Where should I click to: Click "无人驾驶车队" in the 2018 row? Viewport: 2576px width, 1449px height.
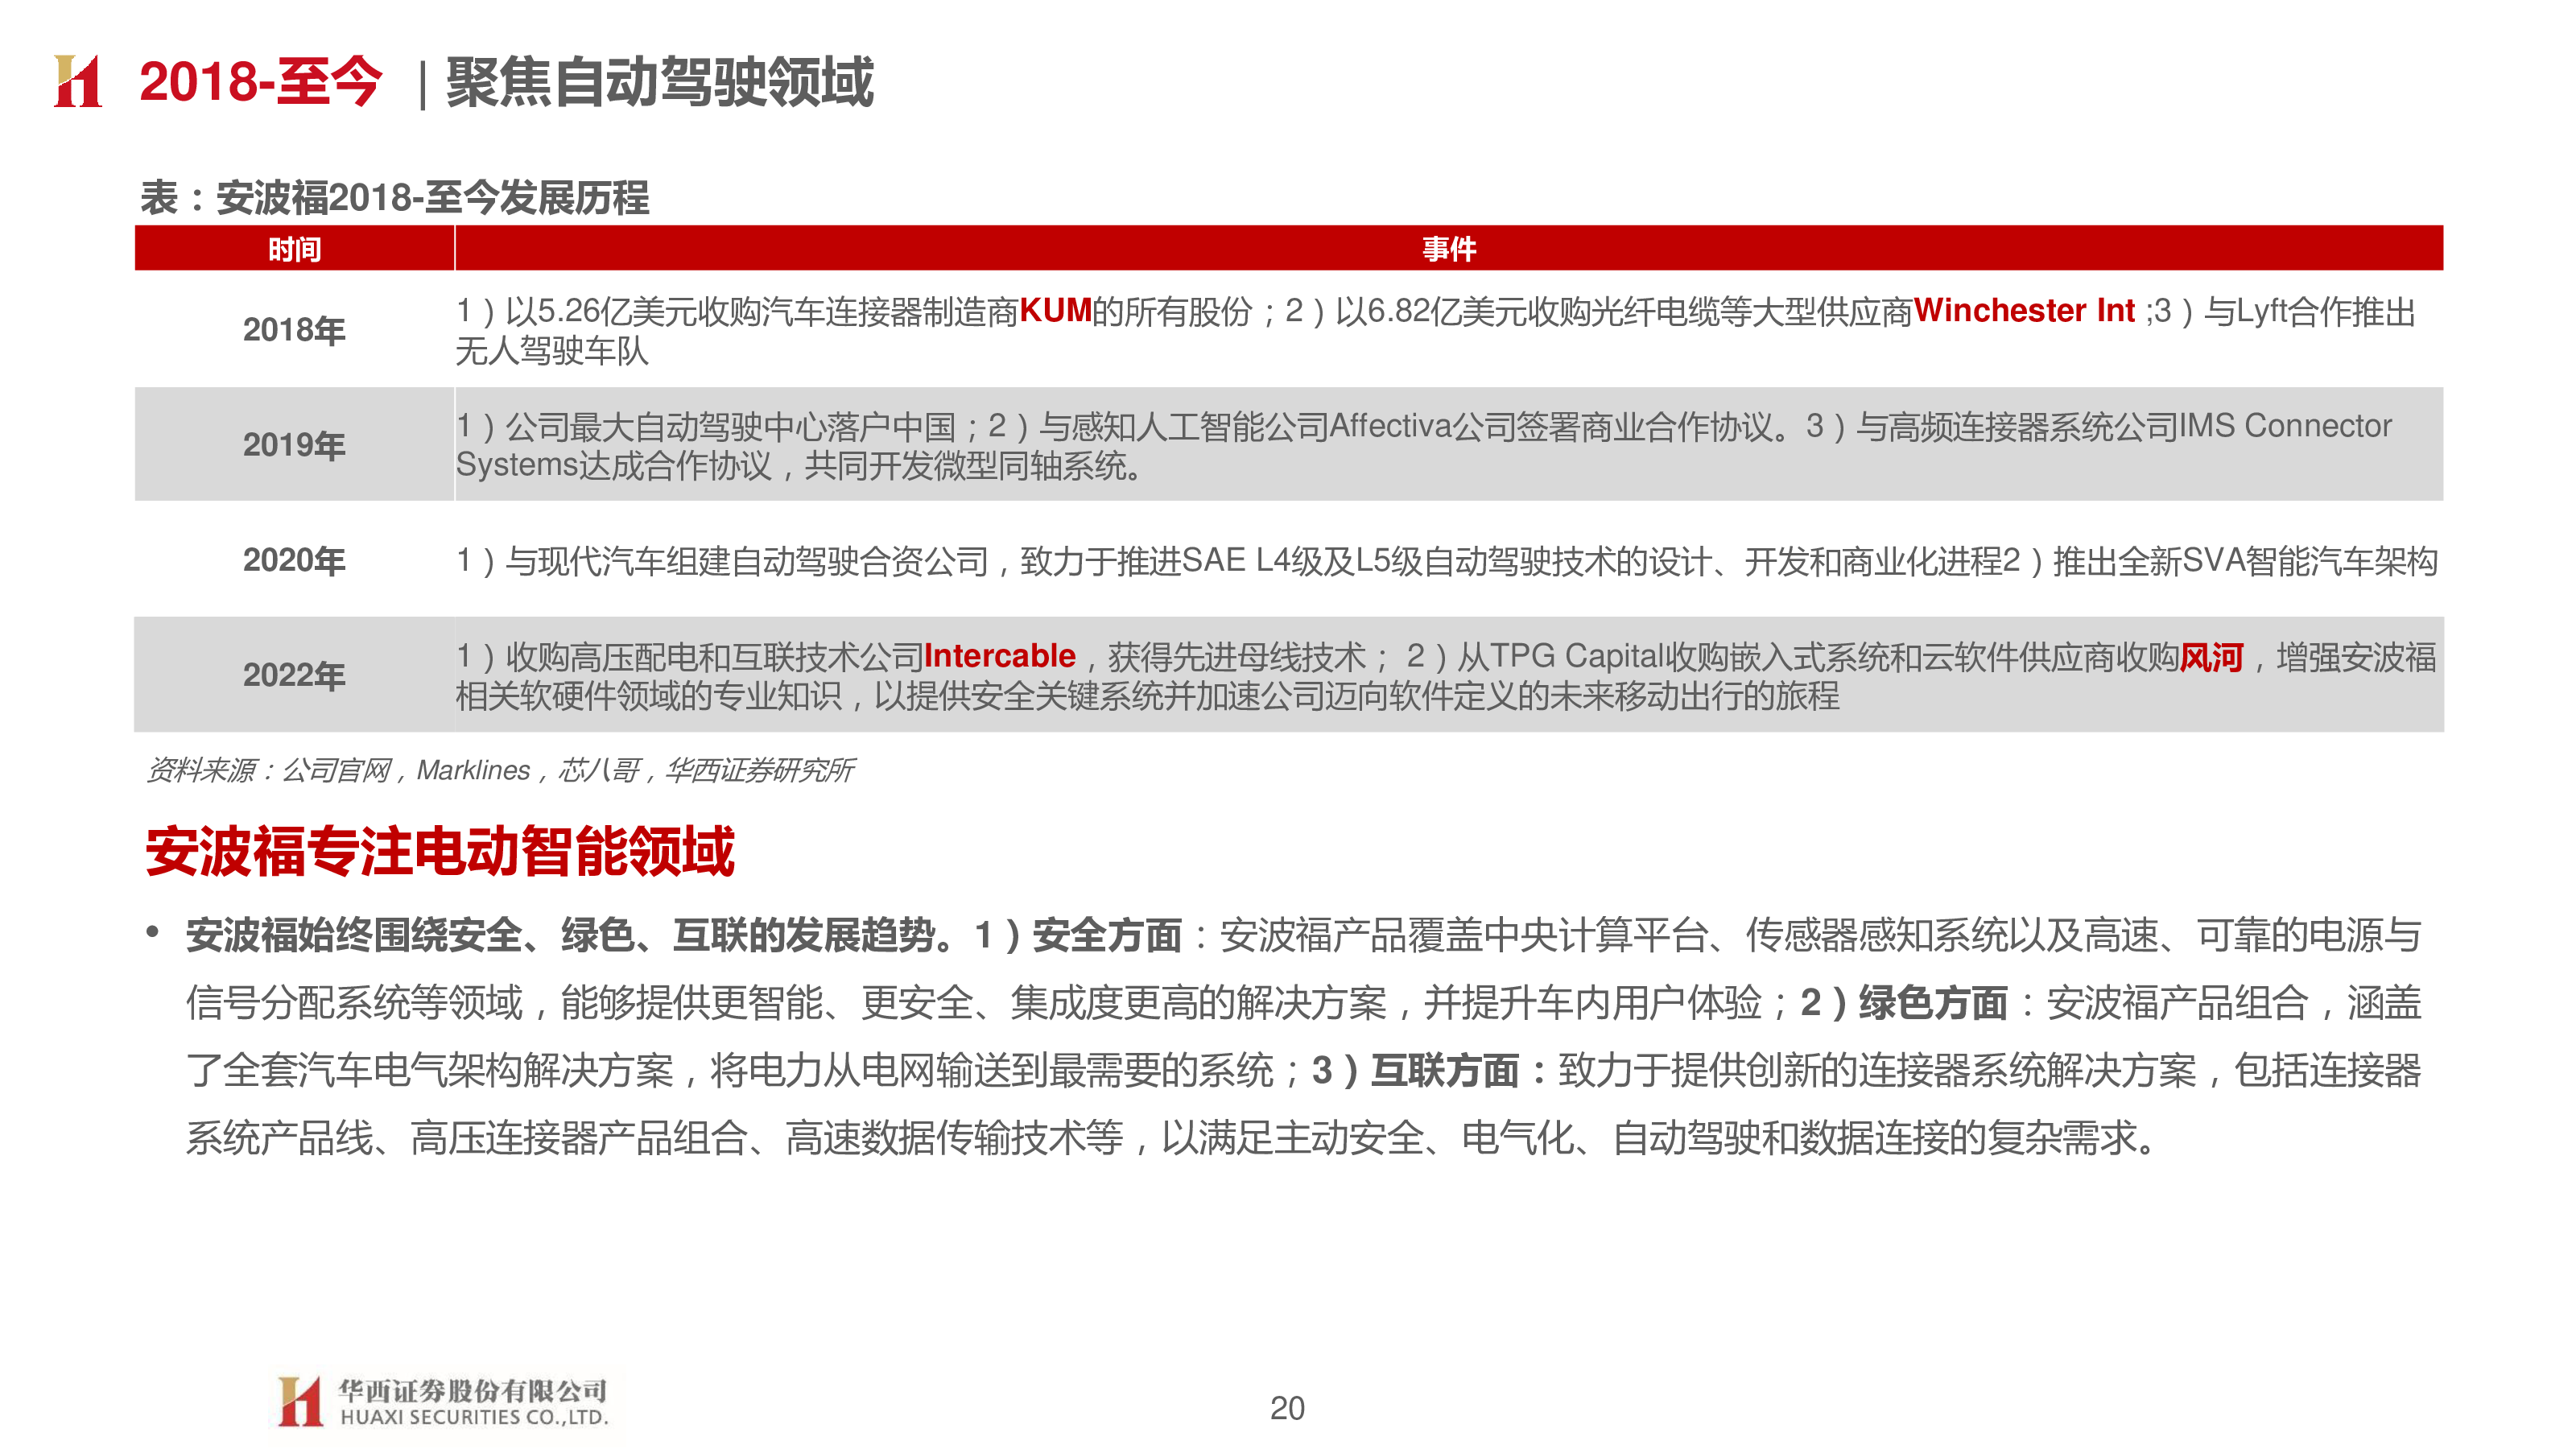(552, 351)
